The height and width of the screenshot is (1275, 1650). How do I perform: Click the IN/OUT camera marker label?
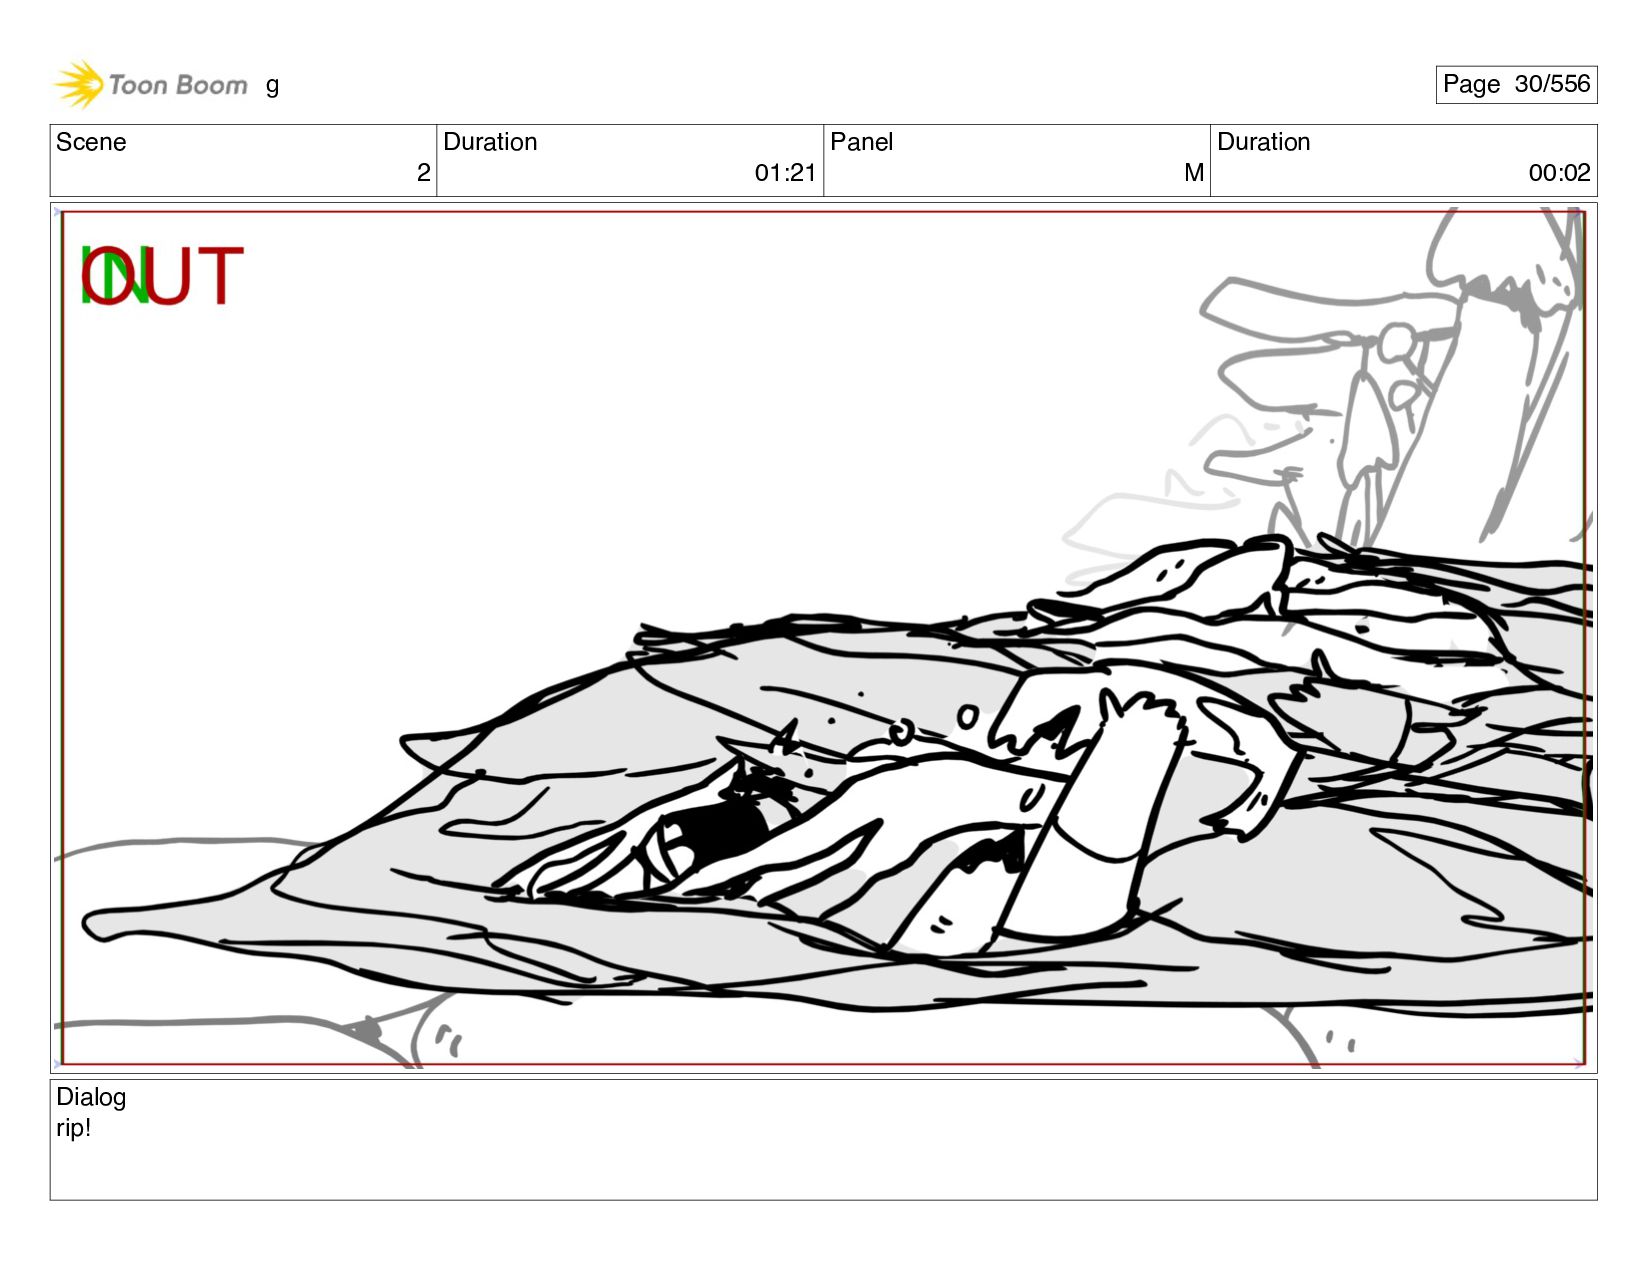tap(162, 276)
